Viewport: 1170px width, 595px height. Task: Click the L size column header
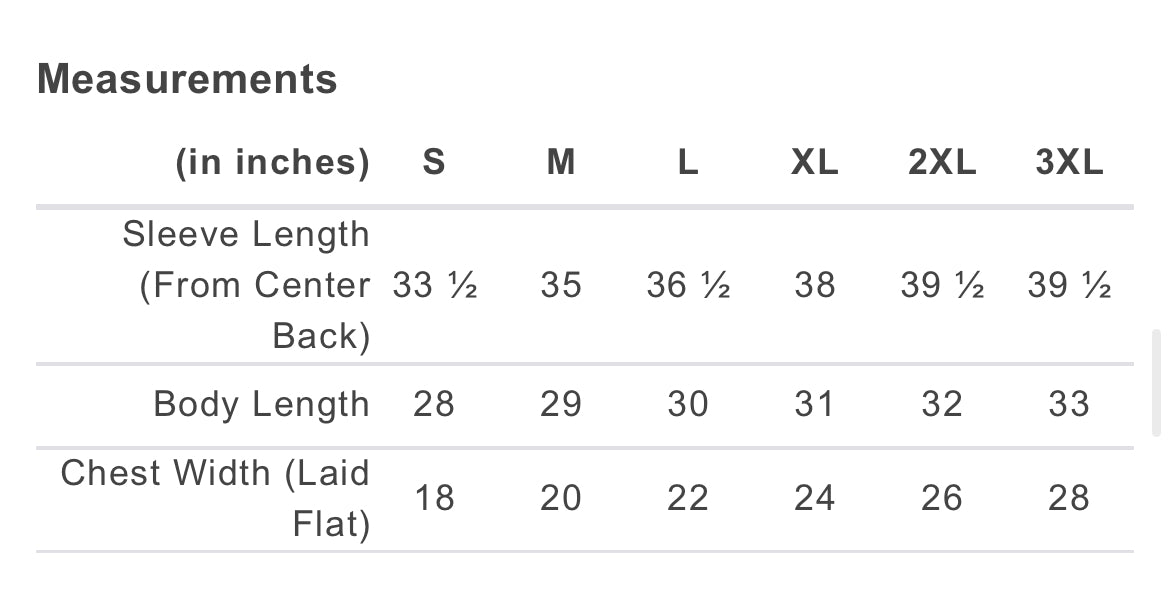[688, 162]
